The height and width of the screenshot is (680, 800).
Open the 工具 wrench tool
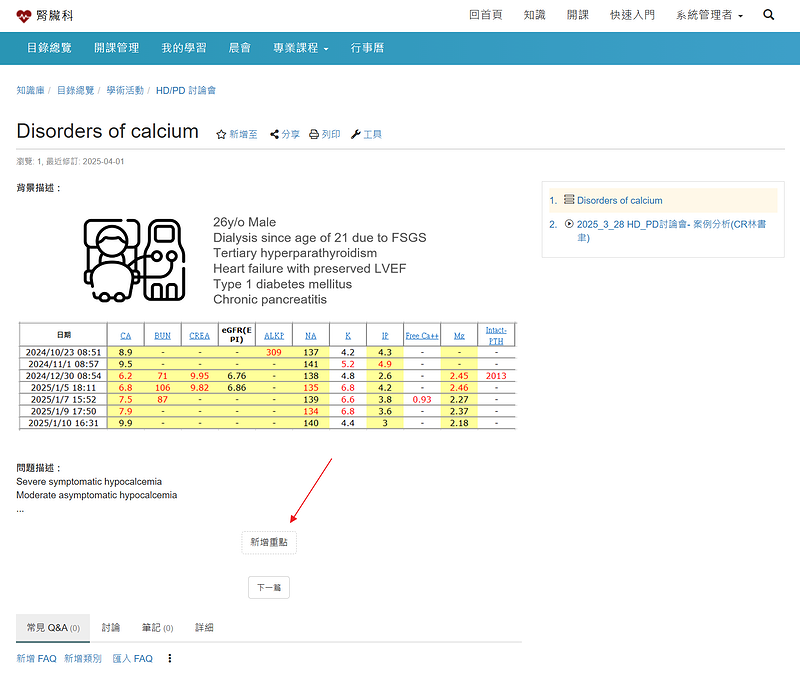pos(356,134)
